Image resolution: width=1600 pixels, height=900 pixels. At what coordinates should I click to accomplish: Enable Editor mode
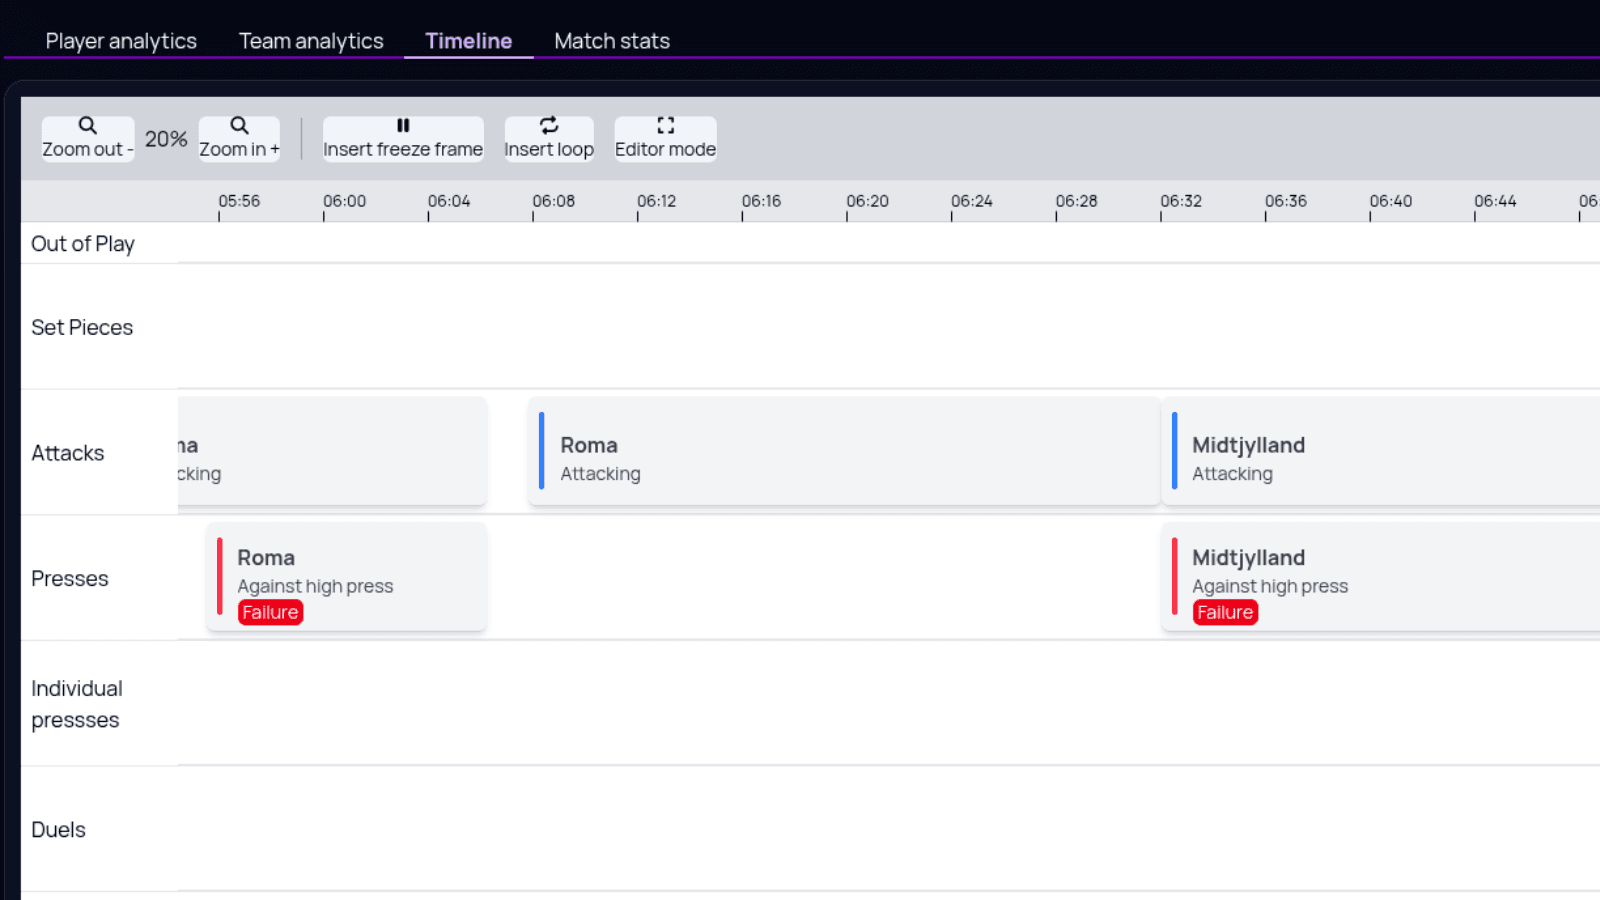(665, 139)
